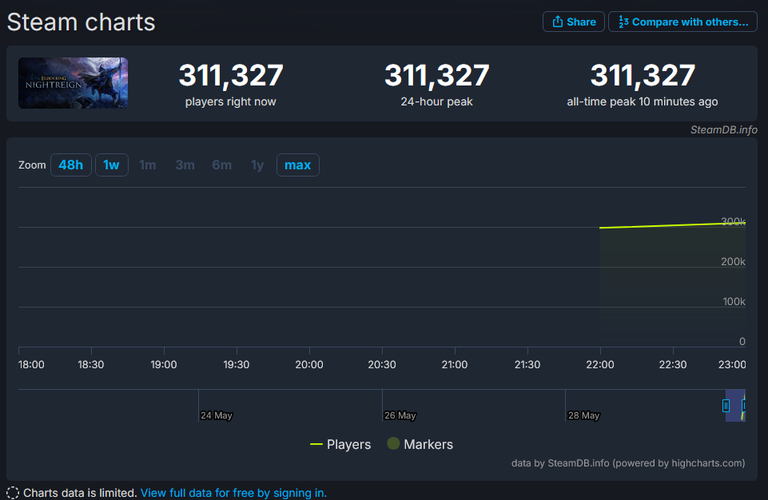
Task: Open the Elden Ring Nightreign game thumbnail
Action: (x=73, y=83)
